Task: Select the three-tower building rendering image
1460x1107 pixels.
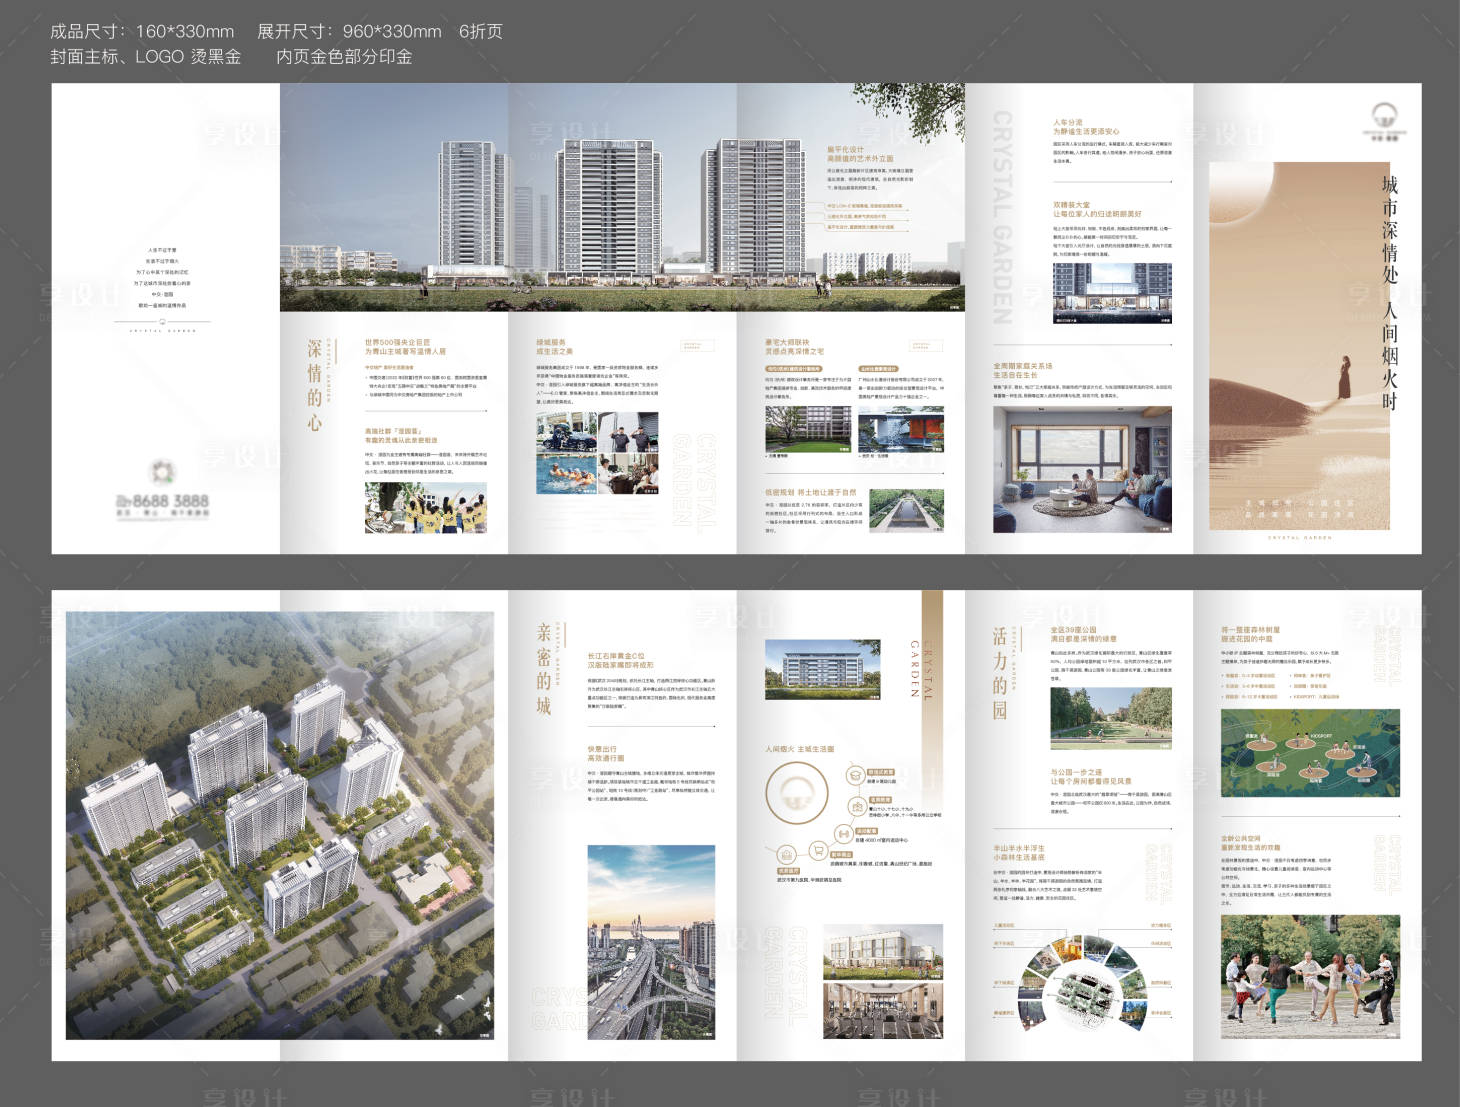Action: pos(622,198)
